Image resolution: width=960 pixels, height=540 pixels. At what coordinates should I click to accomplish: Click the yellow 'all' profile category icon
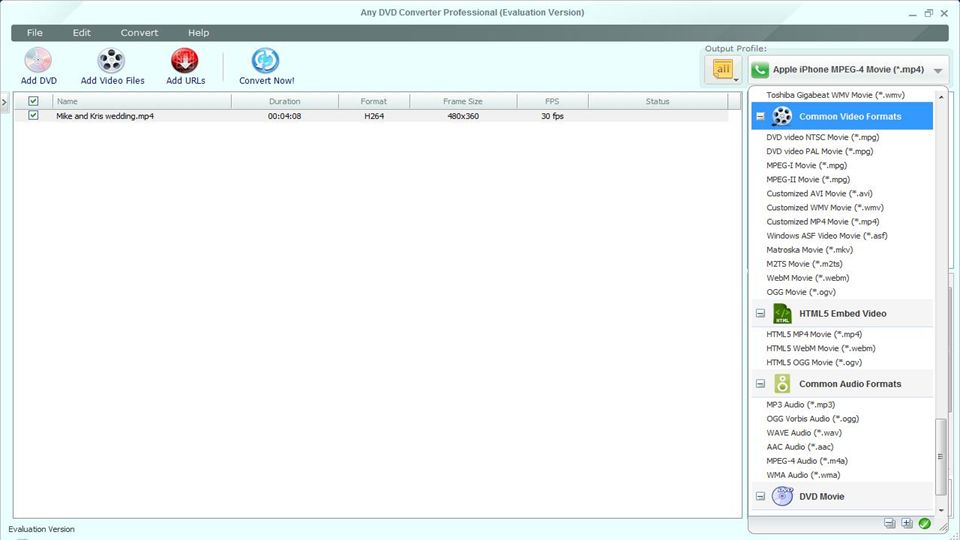pyautogui.click(x=723, y=69)
